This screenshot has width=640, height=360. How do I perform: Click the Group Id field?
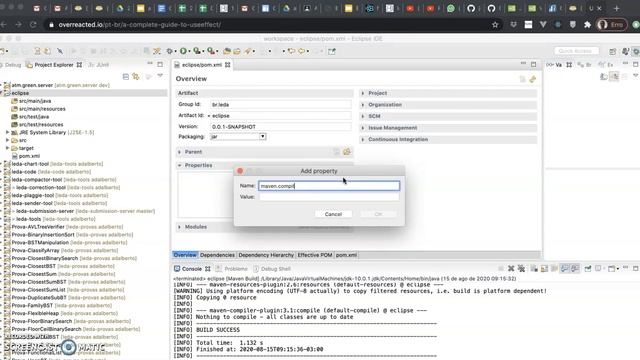tap(281, 105)
